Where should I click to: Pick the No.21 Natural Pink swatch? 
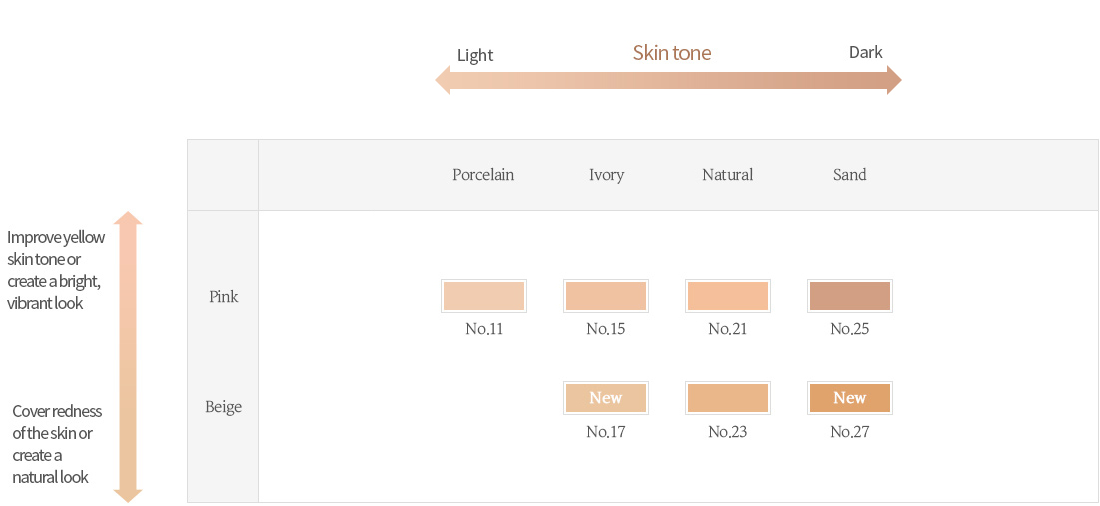point(727,296)
